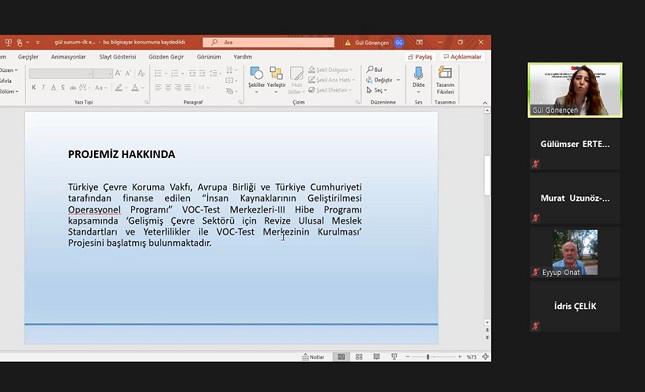Viewport: 645px width, 392px height.
Task: Click the Açıklamalar comments button
Action: tap(462, 57)
